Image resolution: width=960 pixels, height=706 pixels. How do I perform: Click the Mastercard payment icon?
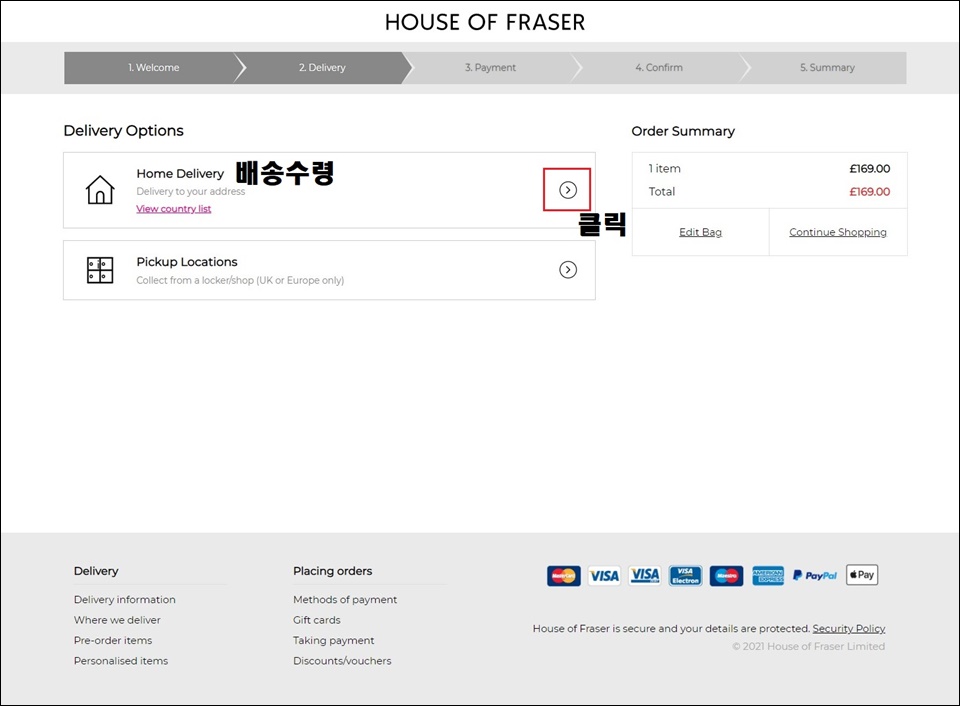pyautogui.click(x=563, y=576)
